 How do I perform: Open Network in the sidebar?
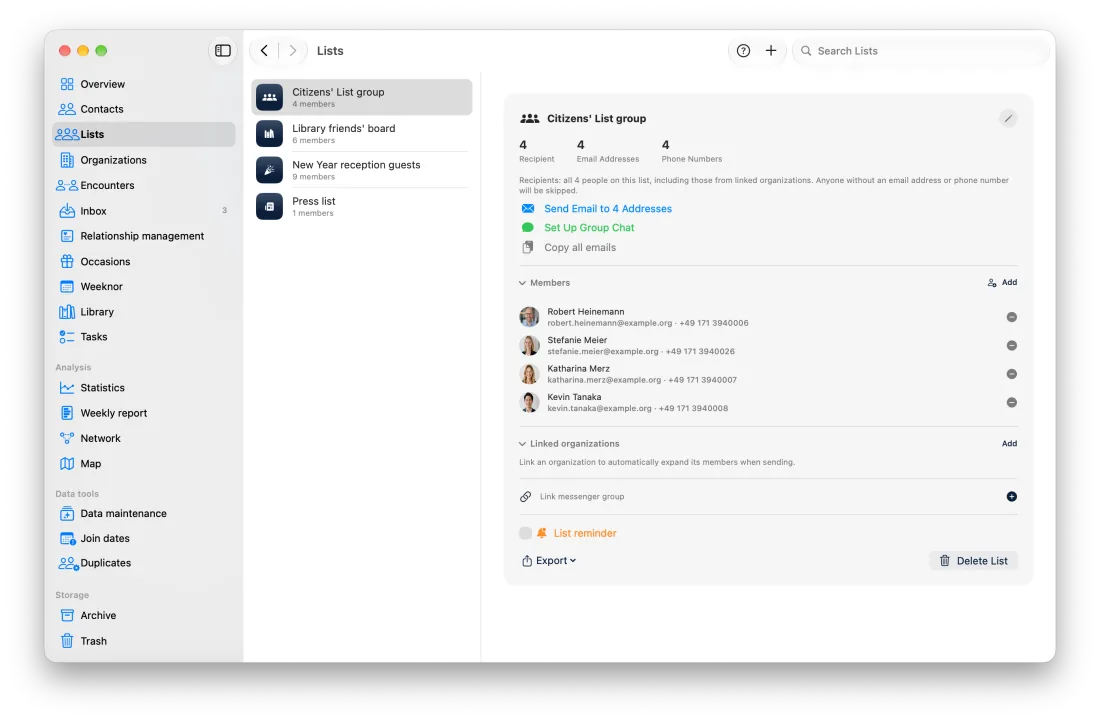(144, 438)
